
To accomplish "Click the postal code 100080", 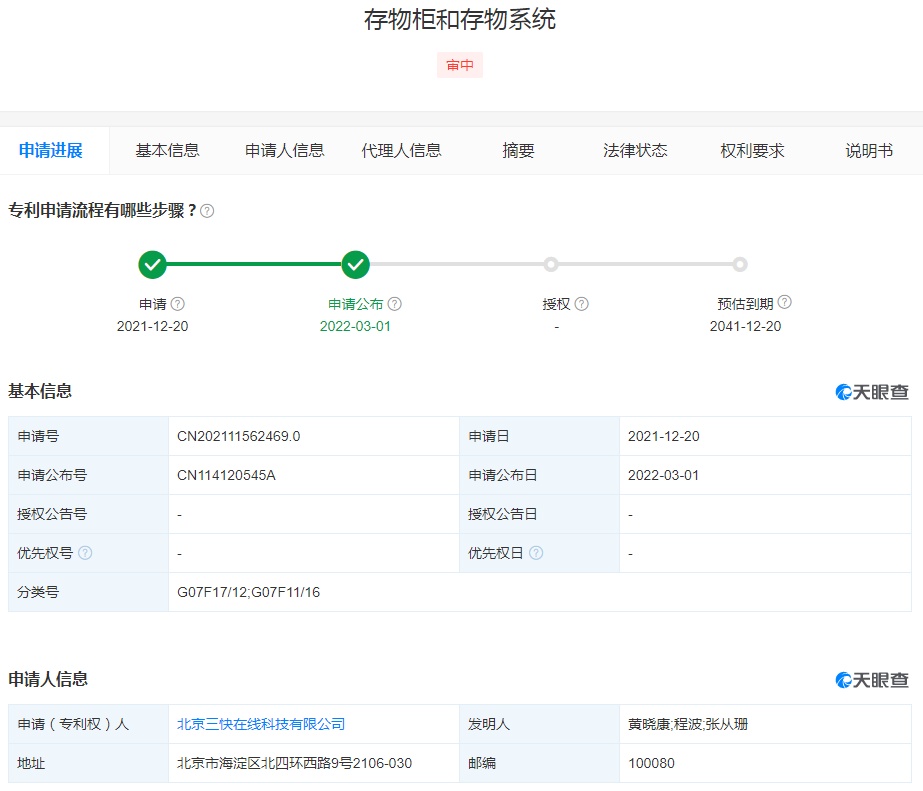I will (651, 763).
